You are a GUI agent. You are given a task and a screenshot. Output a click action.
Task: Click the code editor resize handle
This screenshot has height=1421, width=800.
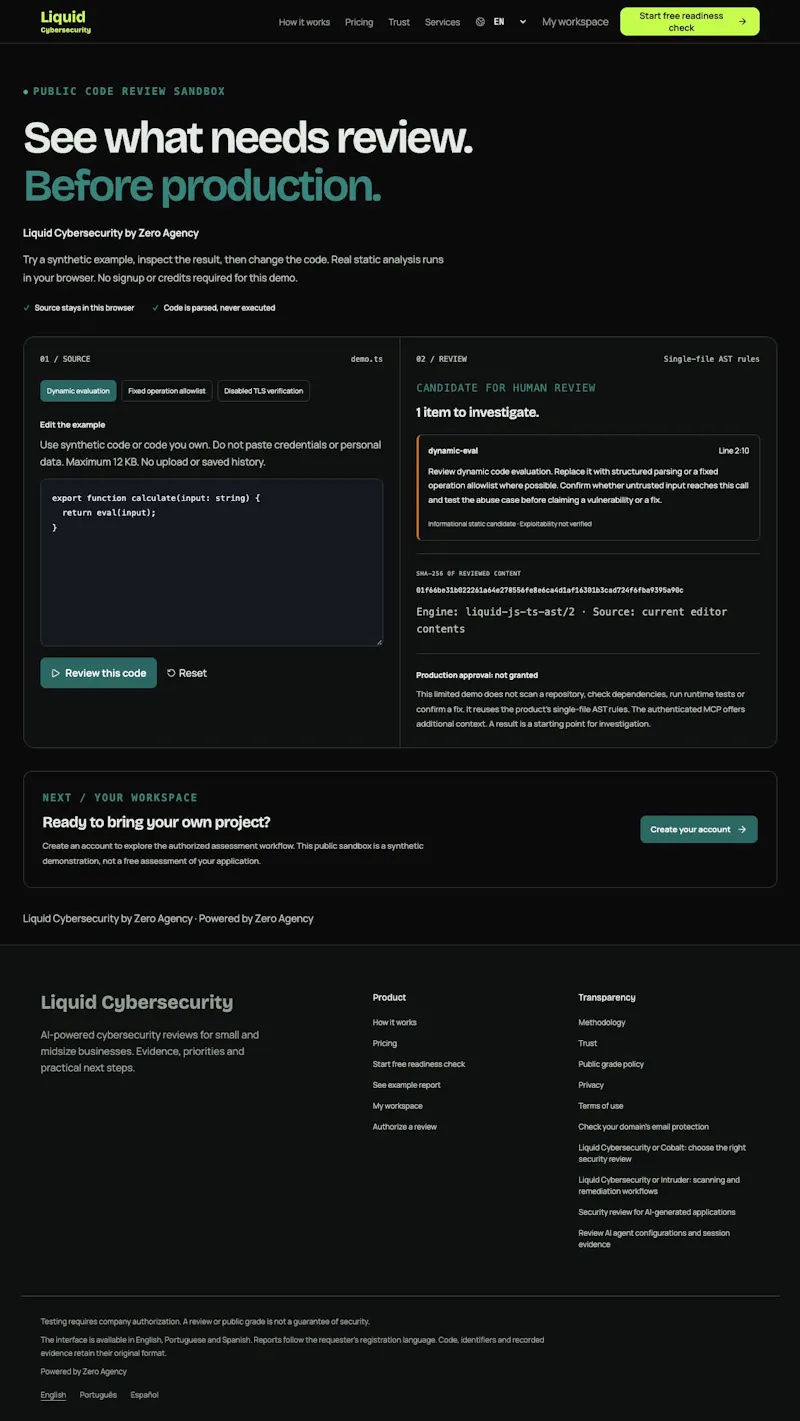pos(378,641)
